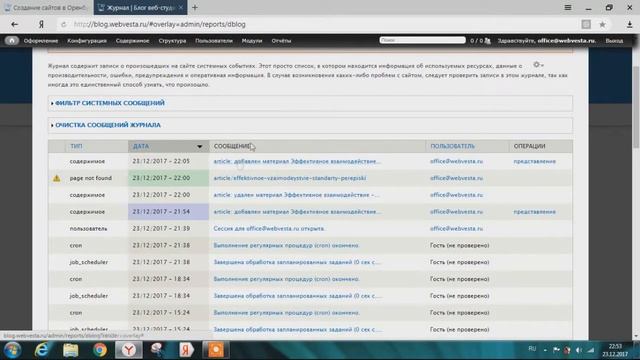Click the users count icon in the admin toolbar
The width and height of the screenshot is (640, 360).
(487, 40)
